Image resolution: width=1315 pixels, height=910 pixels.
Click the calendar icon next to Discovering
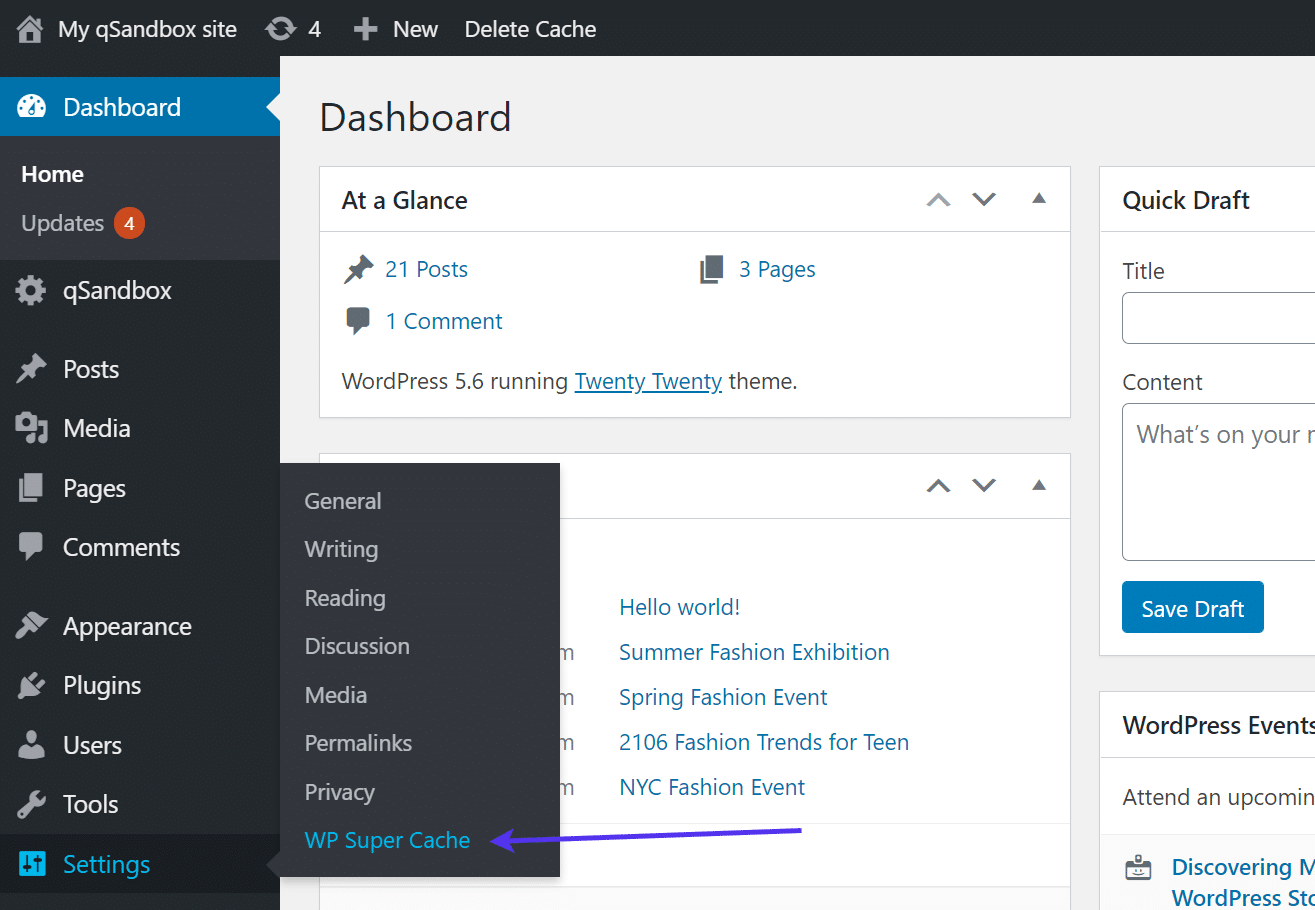pos(1139,867)
